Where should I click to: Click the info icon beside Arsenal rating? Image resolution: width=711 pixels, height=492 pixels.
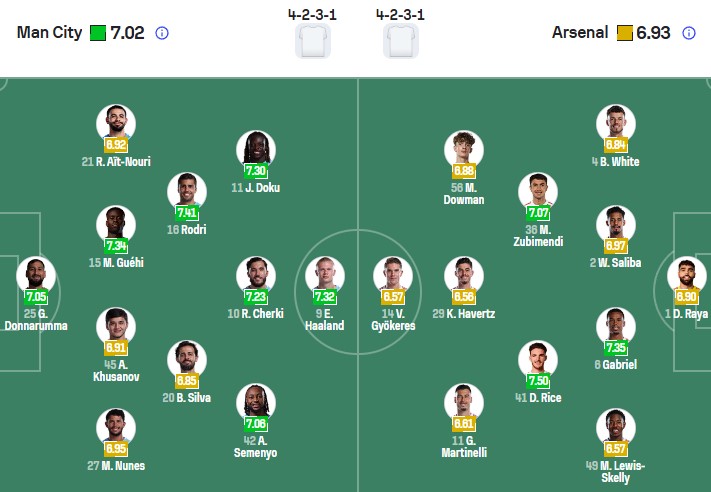coord(688,32)
